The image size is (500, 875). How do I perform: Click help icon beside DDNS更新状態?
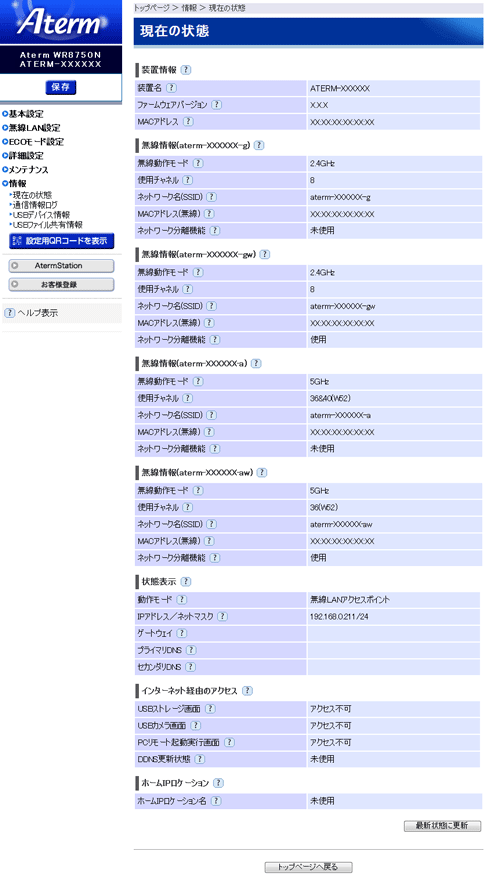199,759
